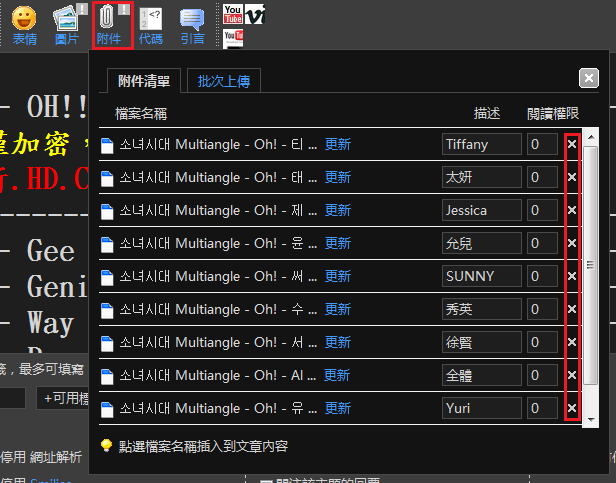Delete the 全體 attachment
Viewport: 616px width, 483px height.
point(572,375)
